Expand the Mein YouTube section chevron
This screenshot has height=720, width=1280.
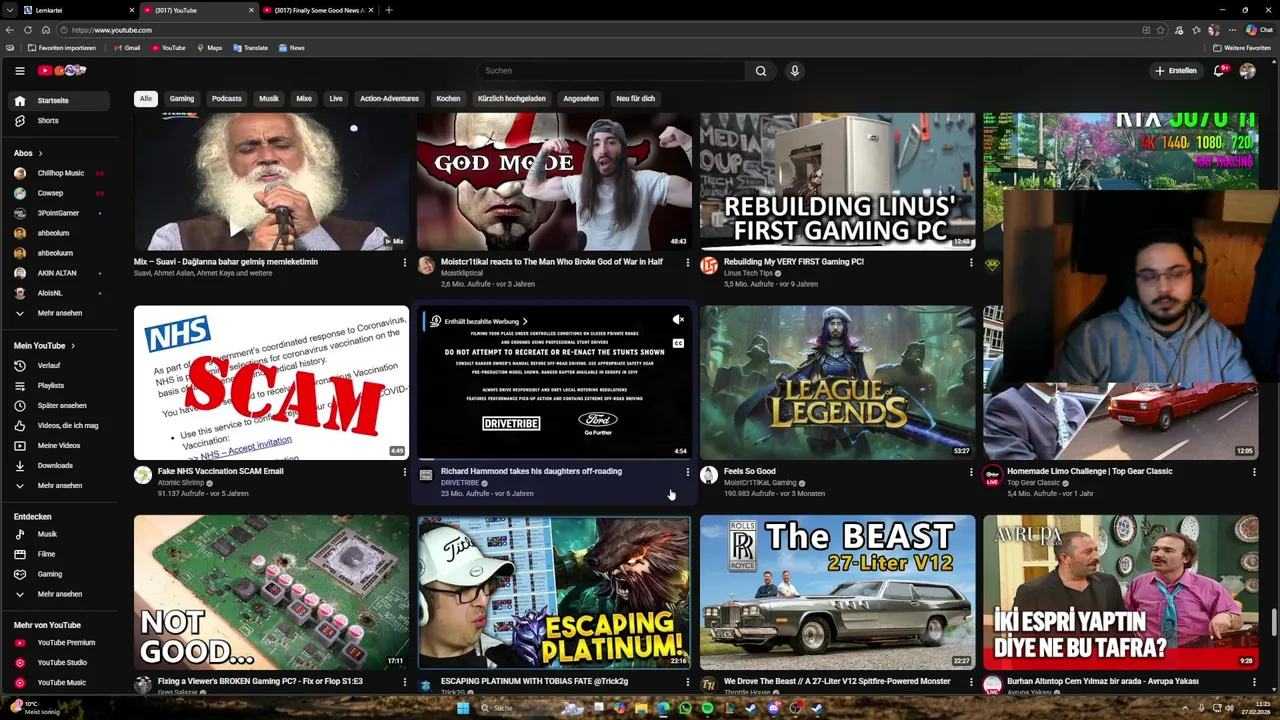pos(72,346)
